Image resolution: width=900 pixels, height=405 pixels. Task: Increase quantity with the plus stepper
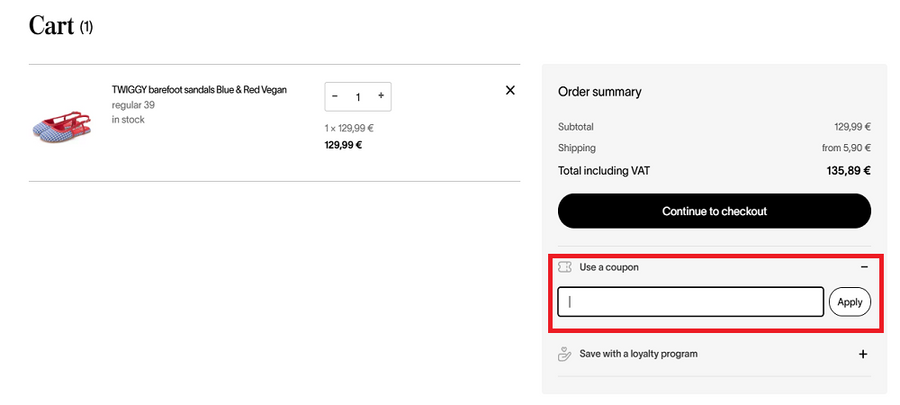(381, 96)
